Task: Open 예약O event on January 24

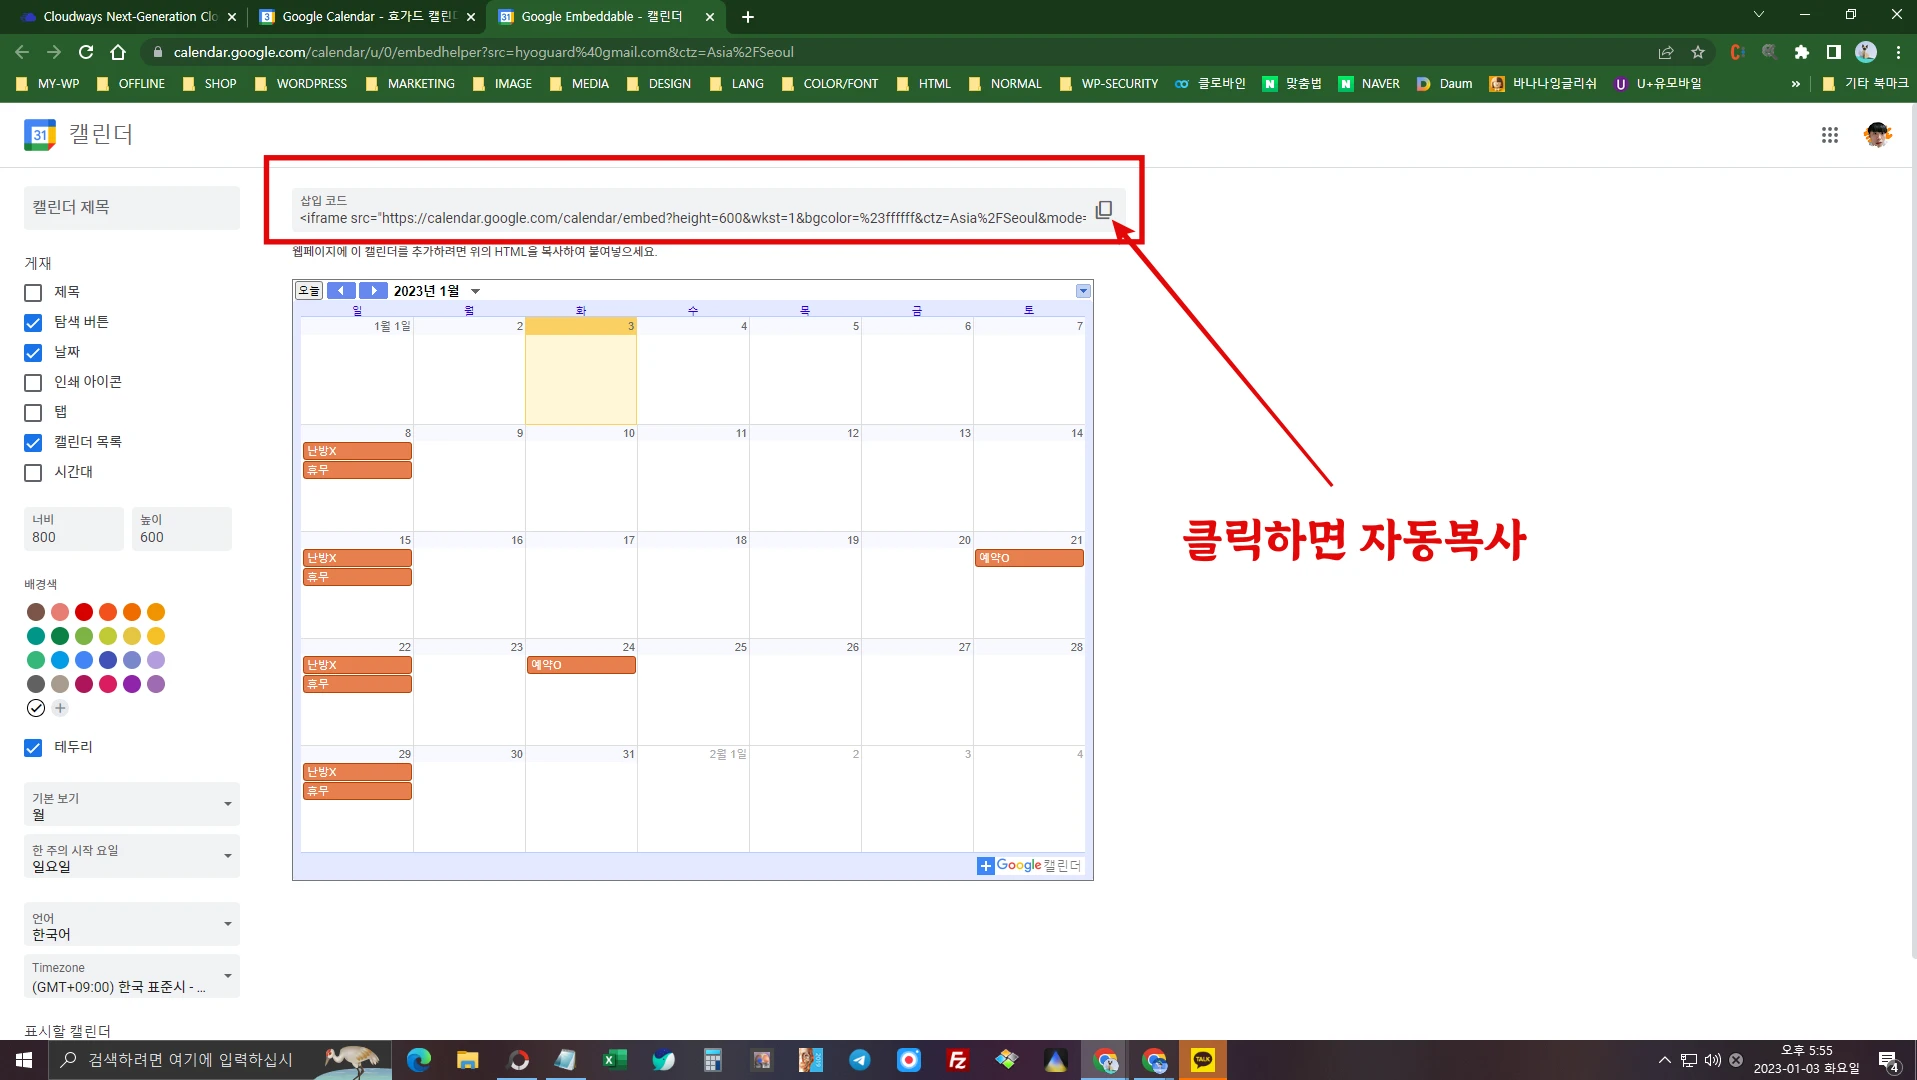Action: pyautogui.click(x=581, y=665)
